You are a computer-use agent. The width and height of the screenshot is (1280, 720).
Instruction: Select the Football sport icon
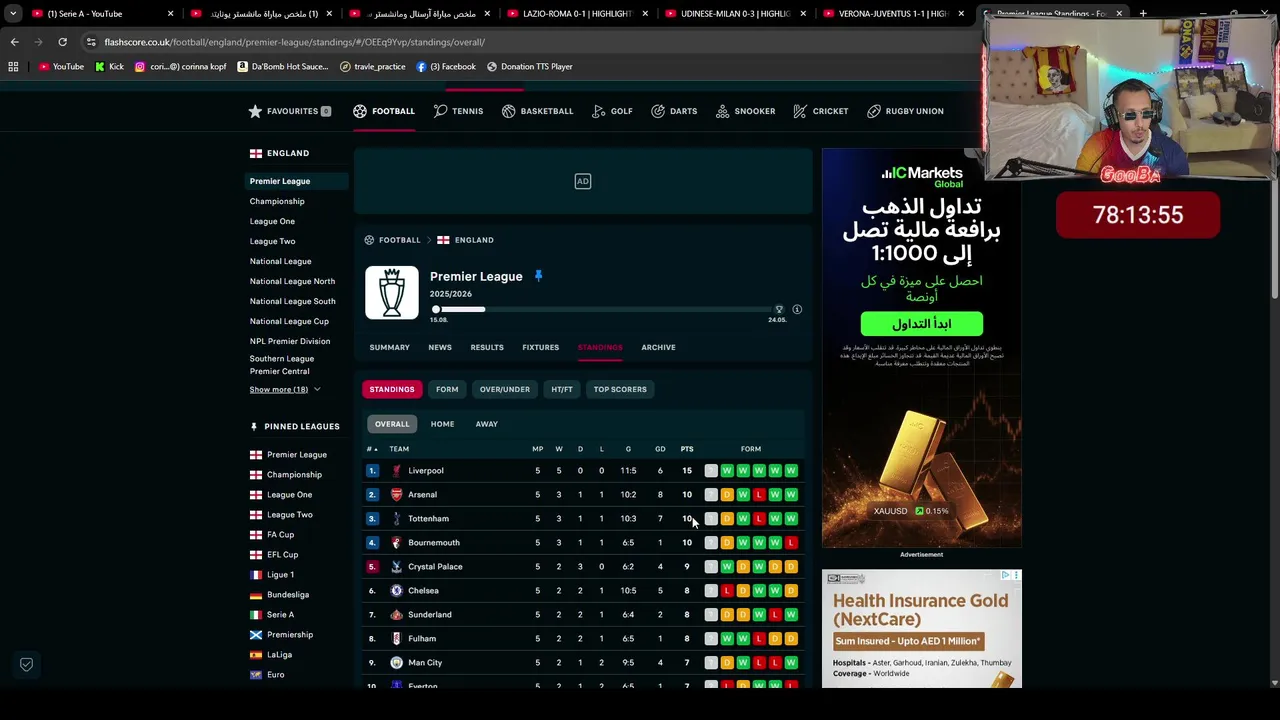(x=360, y=111)
